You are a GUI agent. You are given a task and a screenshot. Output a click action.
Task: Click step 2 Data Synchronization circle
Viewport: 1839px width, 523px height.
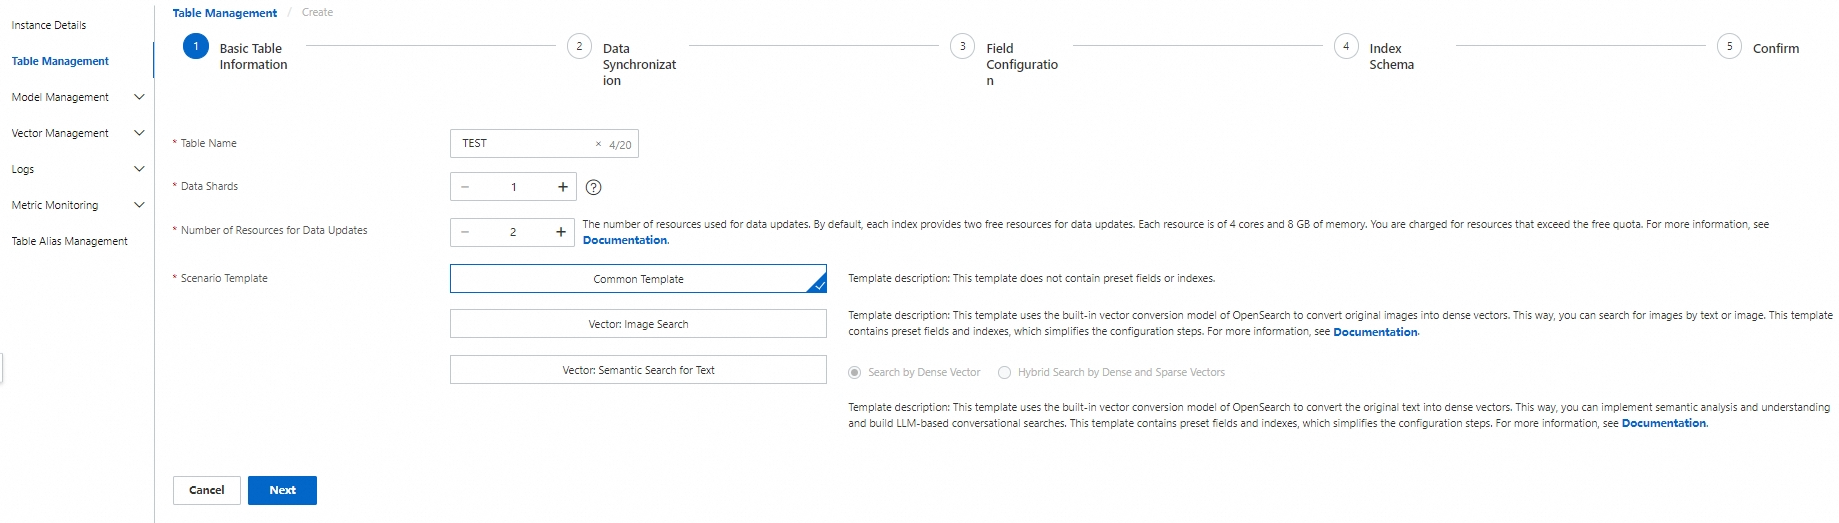579,46
